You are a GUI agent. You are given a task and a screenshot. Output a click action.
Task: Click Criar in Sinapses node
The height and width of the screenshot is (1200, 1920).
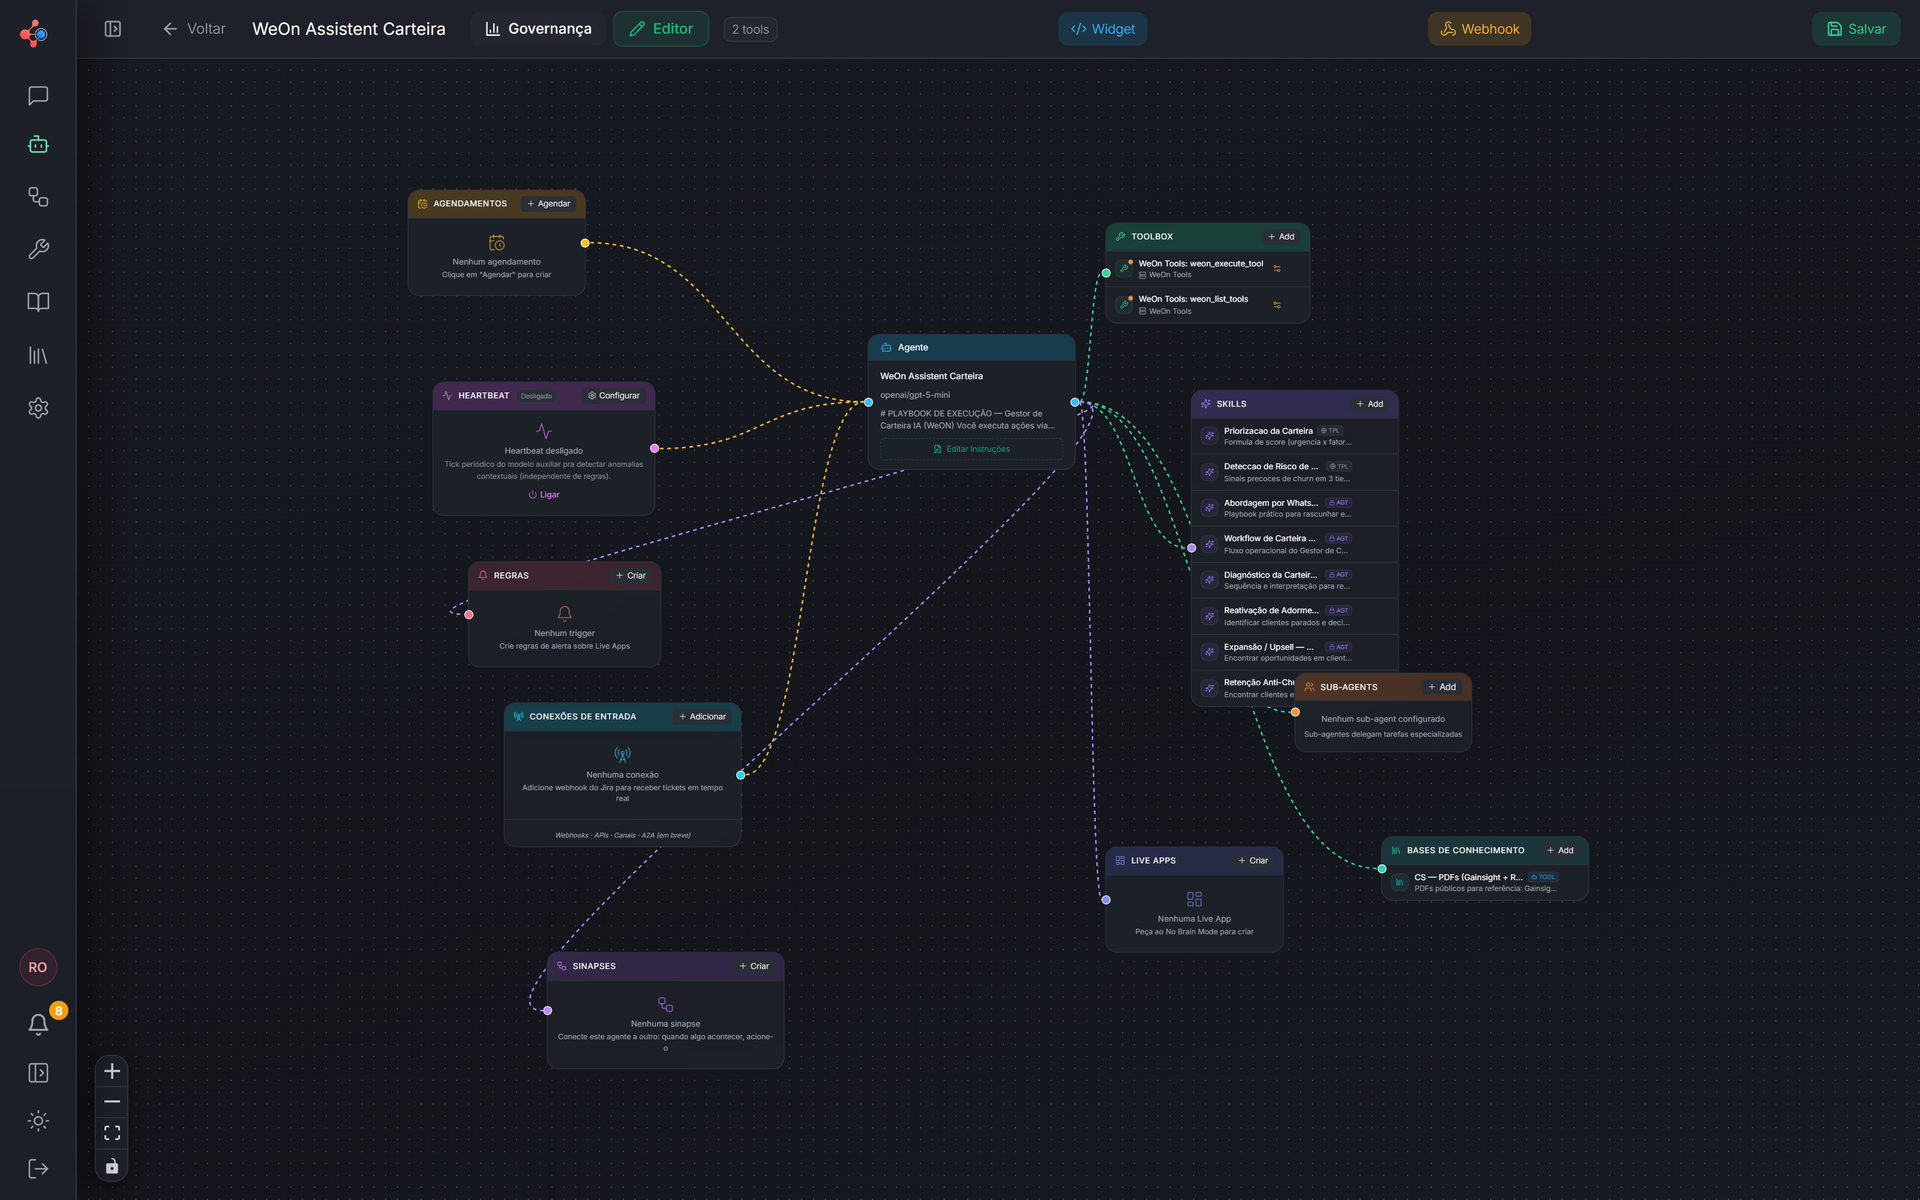(x=754, y=967)
